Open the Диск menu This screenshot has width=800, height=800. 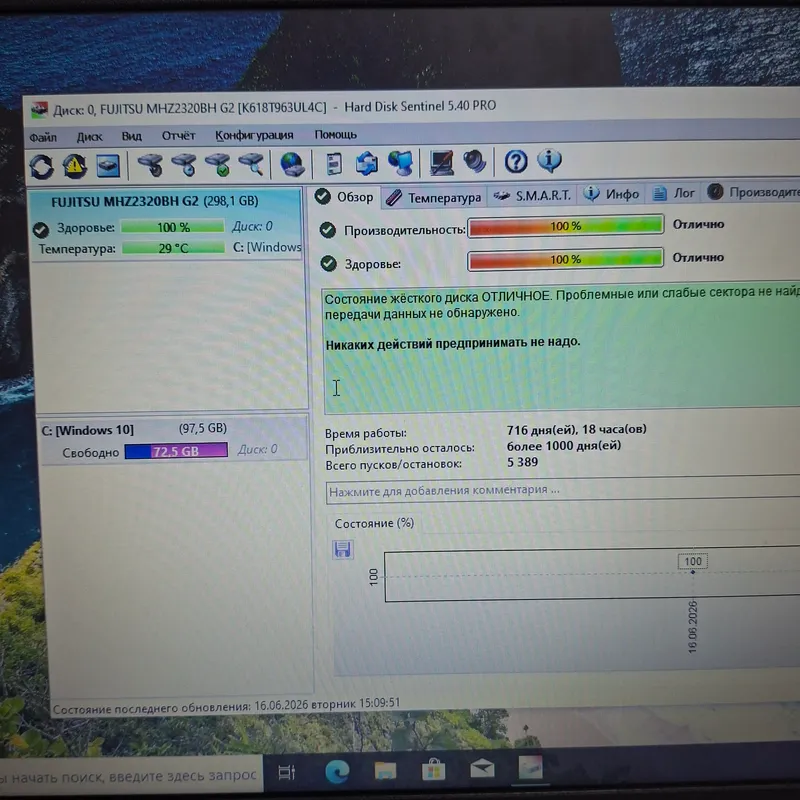pyautogui.click(x=89, y=137)
